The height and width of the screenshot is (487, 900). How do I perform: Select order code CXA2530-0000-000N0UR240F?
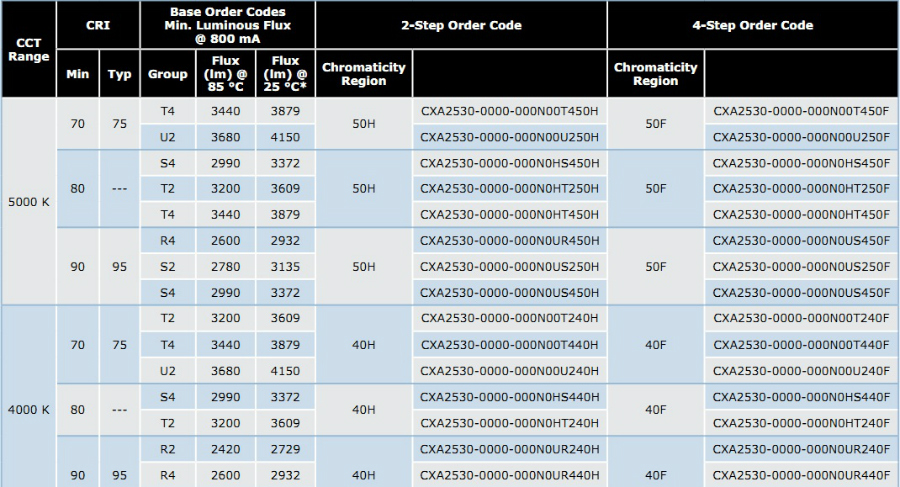801,449
